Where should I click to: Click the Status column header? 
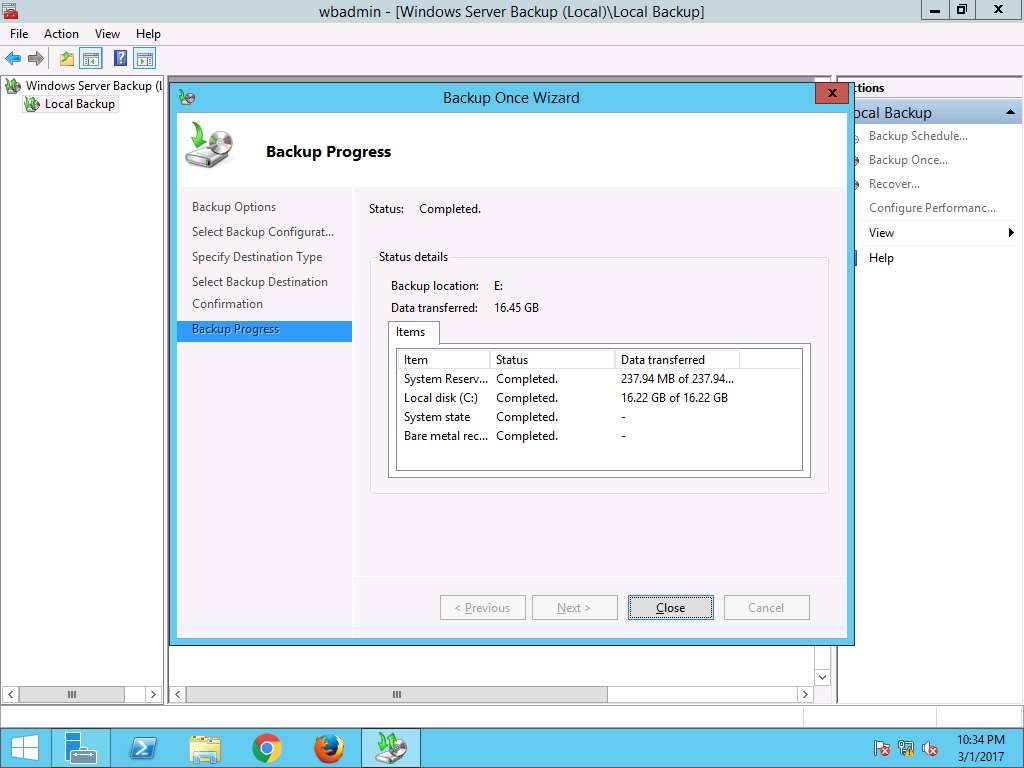(x=552, y=360)
